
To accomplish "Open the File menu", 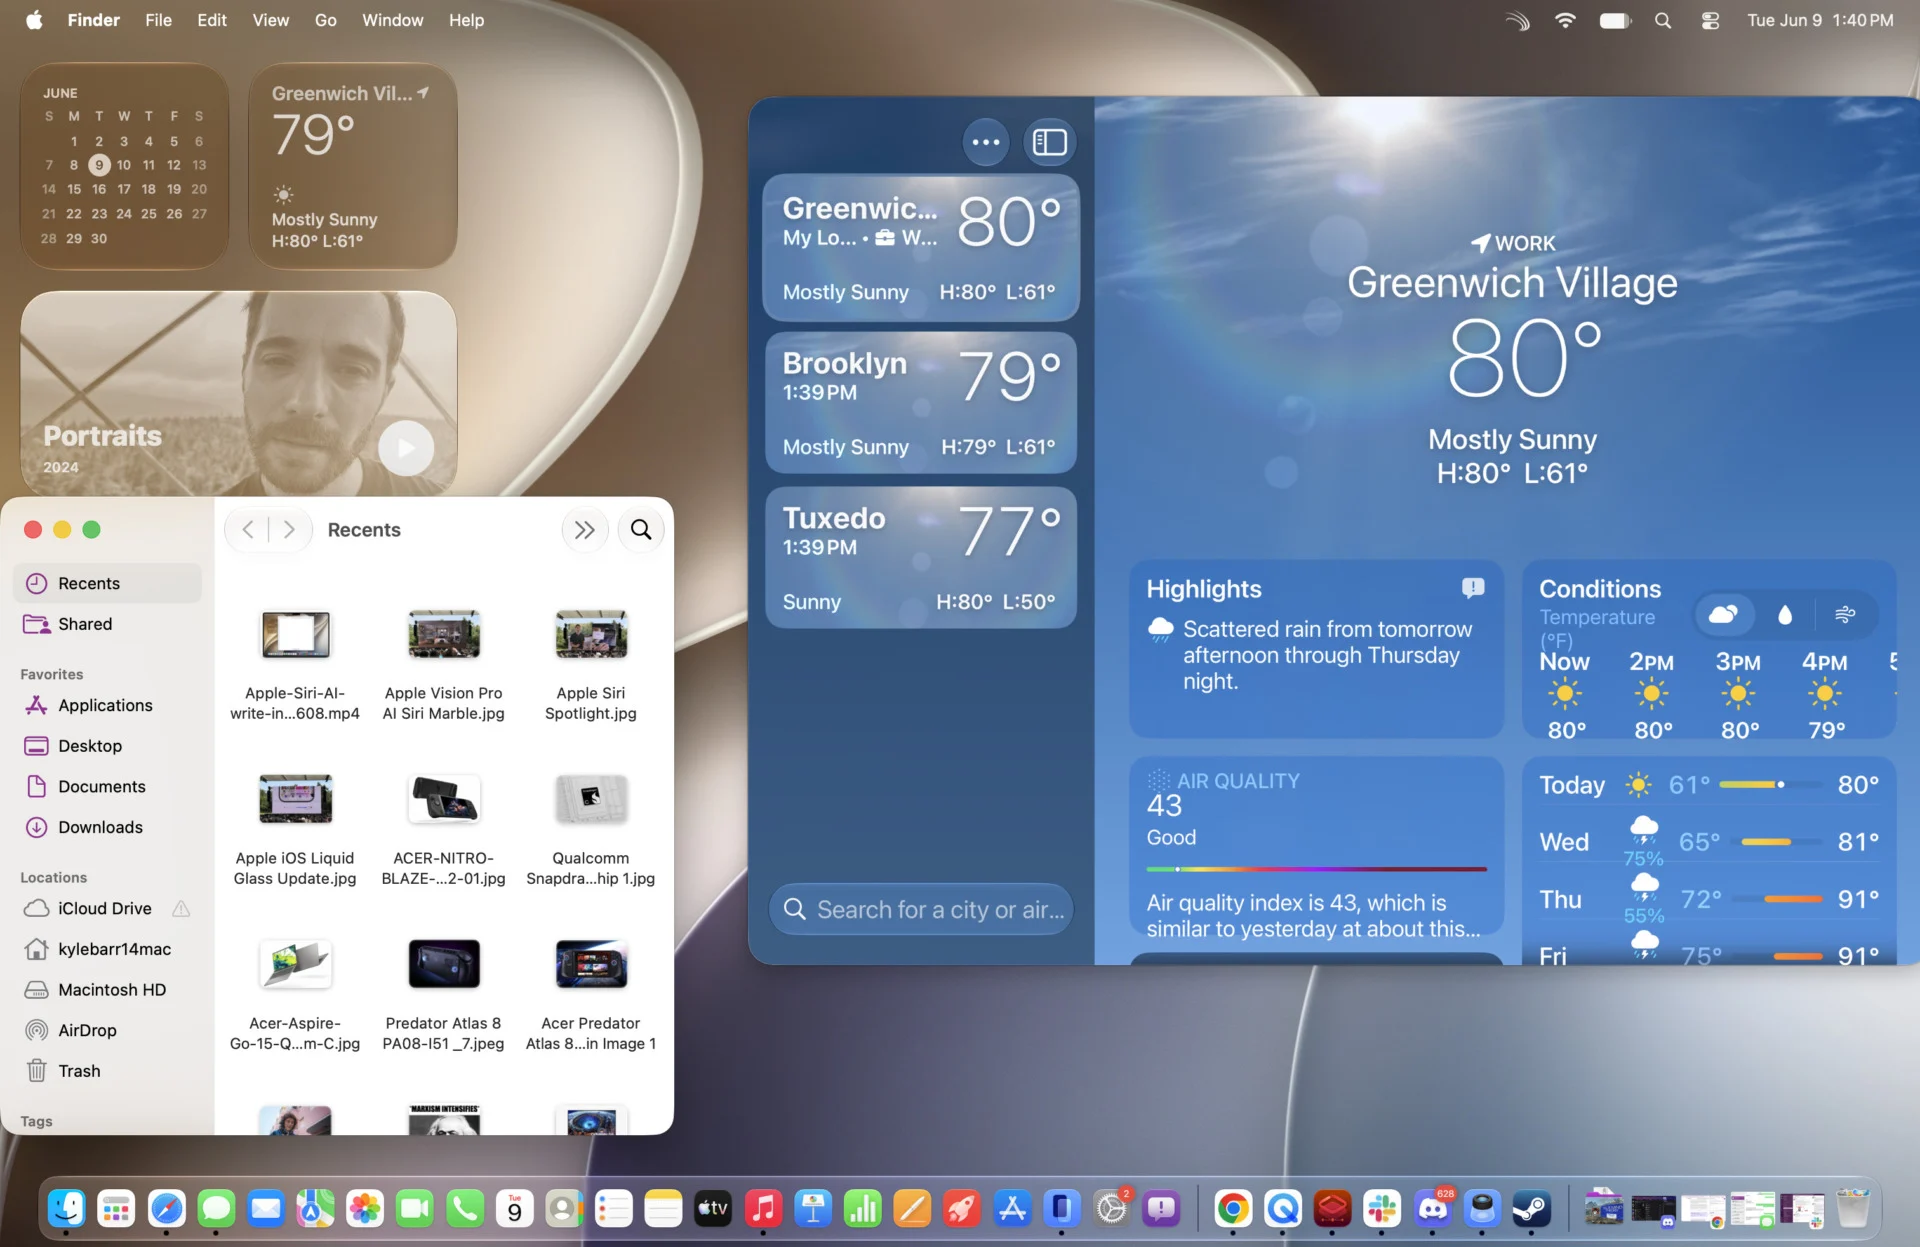I will (x=158, y=20).
